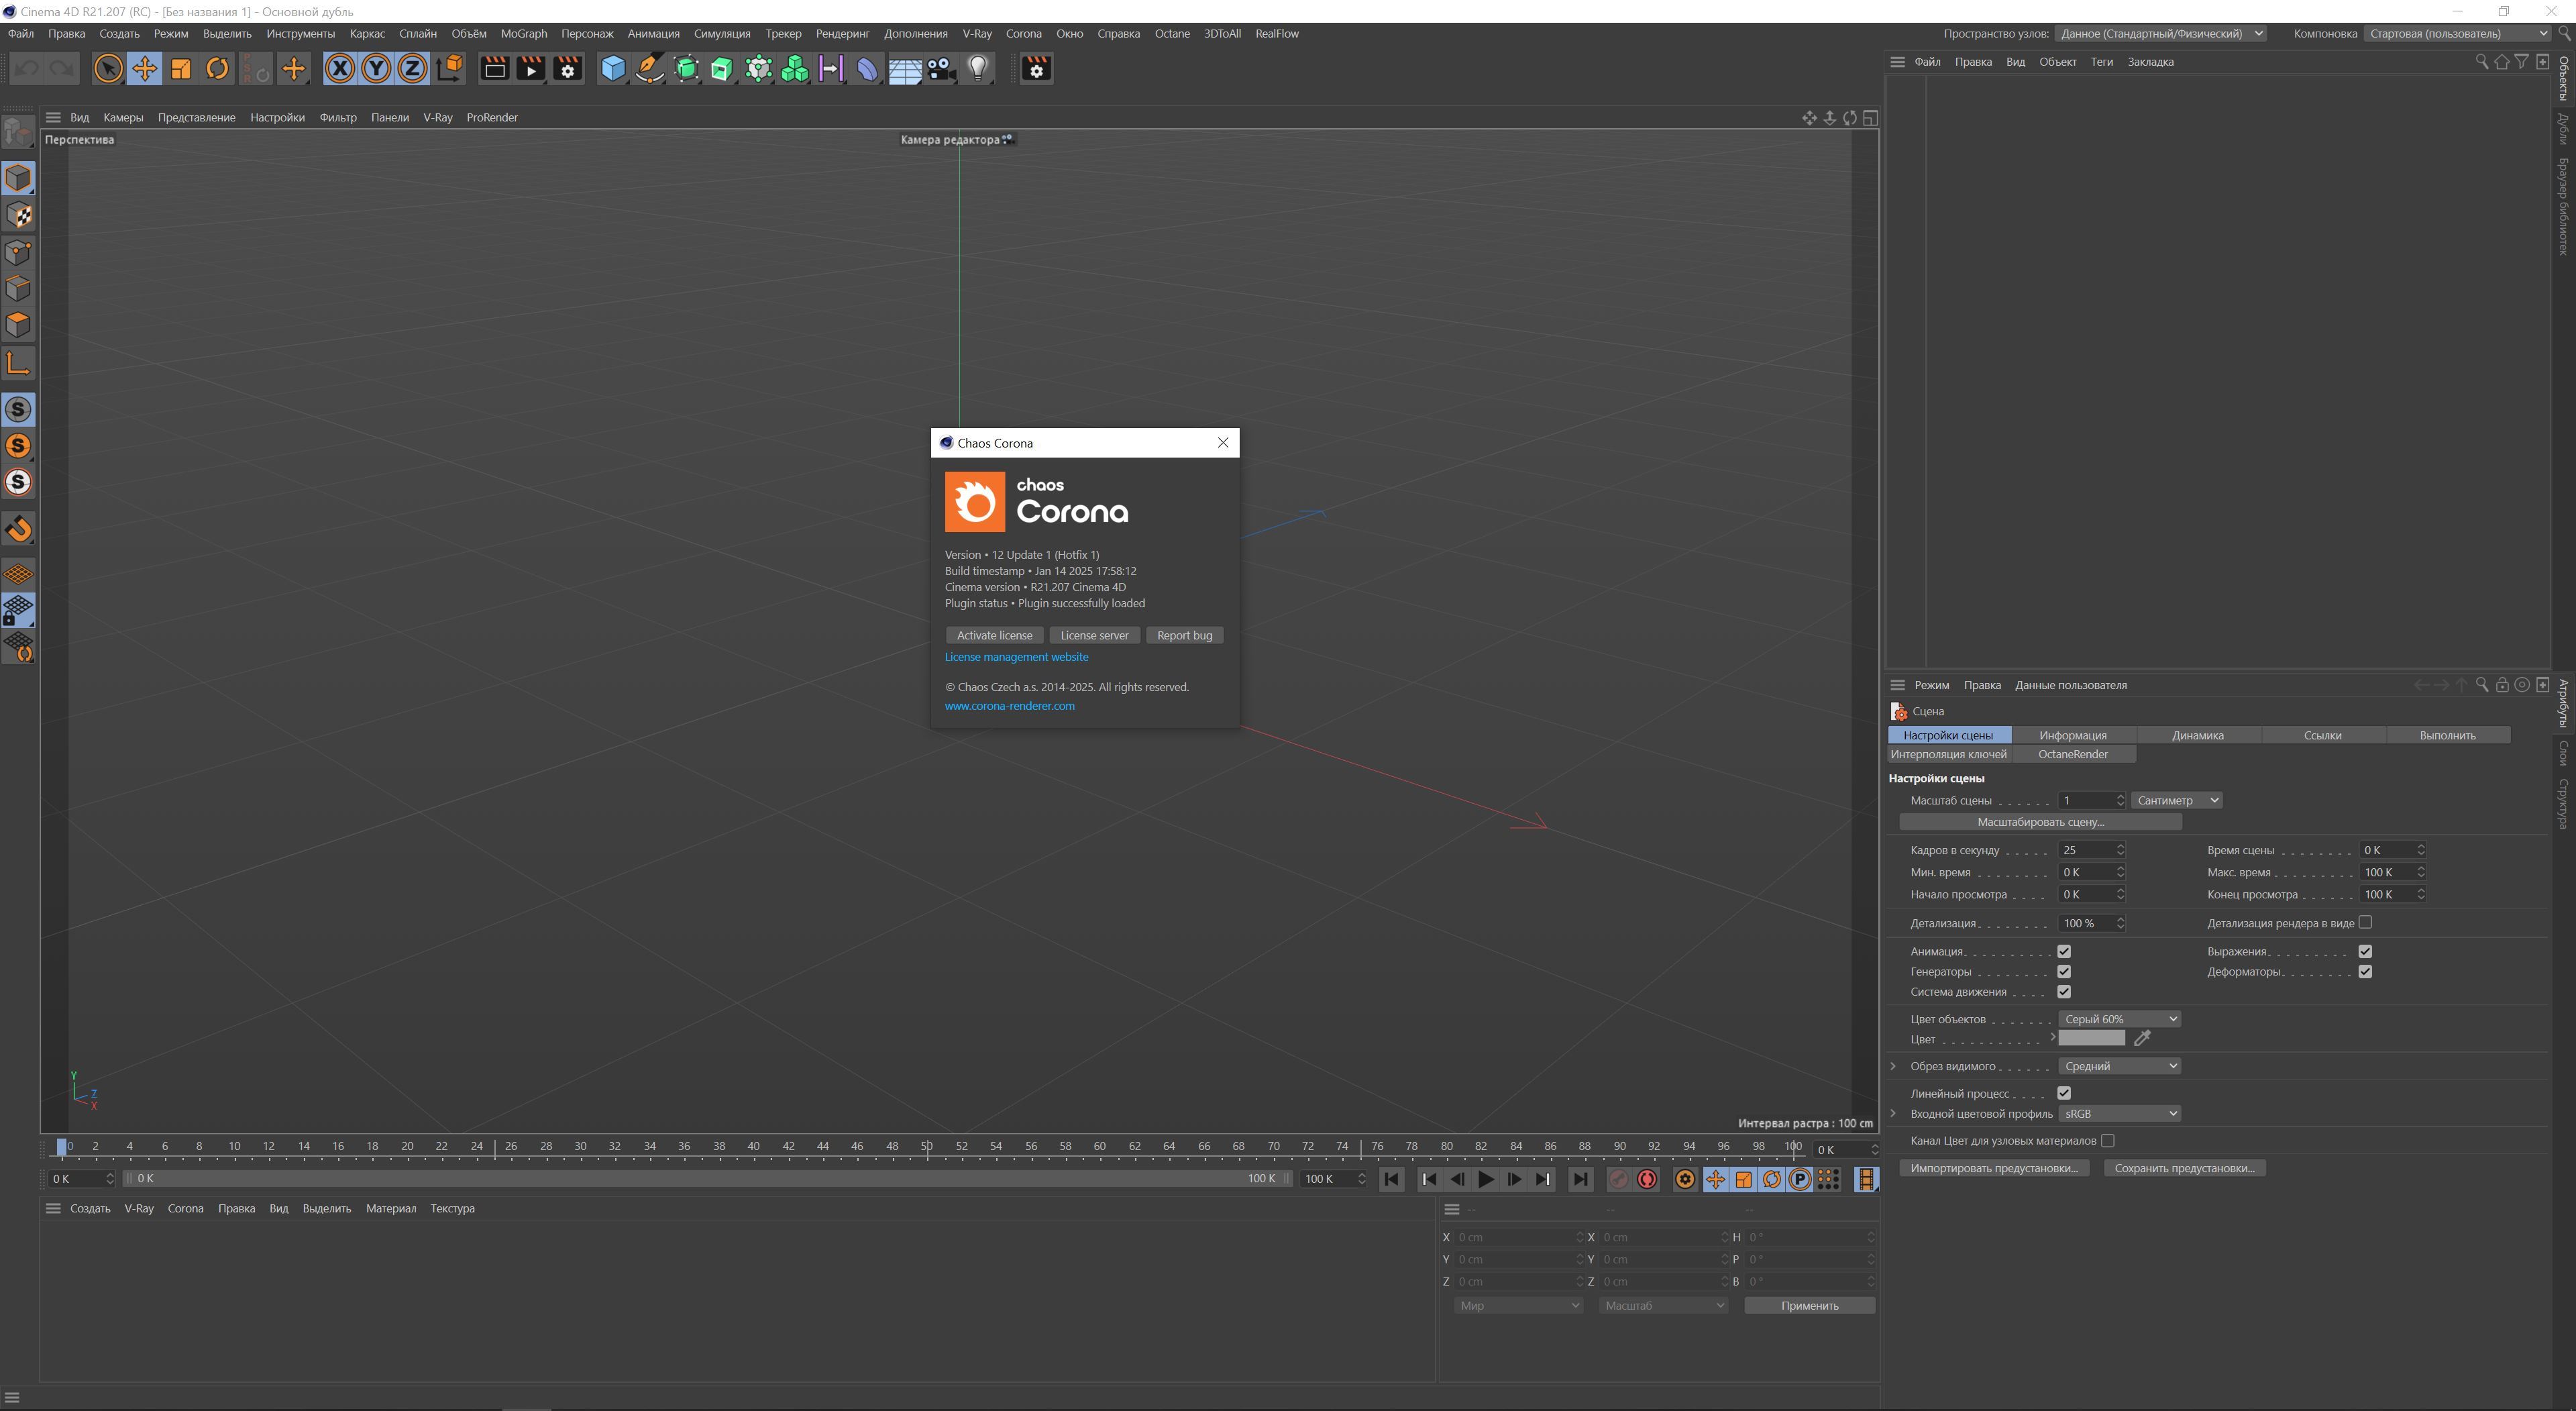The image size is (2576, 1411).
Task: Open Edit Render Settings icon
Action: (568, 69)
